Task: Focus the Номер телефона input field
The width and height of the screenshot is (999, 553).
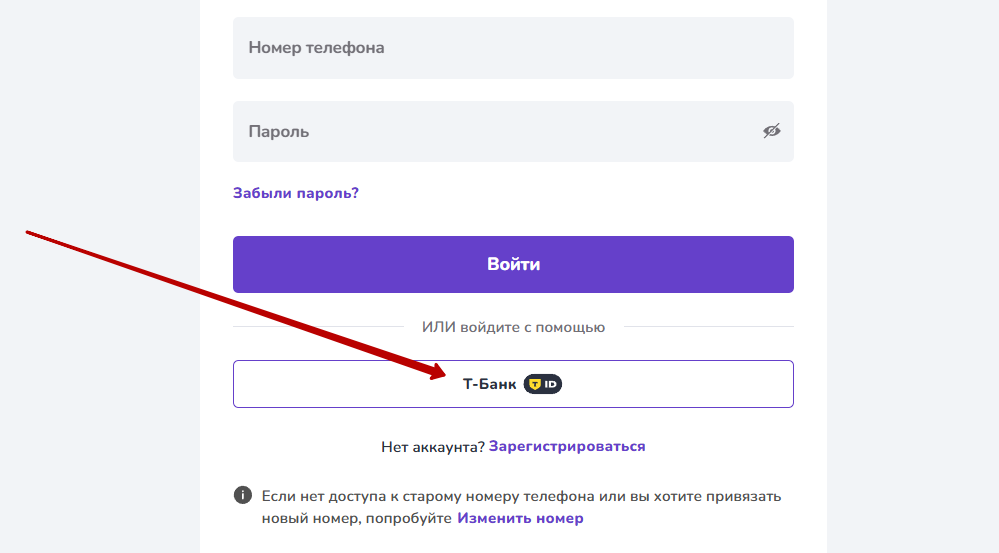Action: click(x=513, y=48)
